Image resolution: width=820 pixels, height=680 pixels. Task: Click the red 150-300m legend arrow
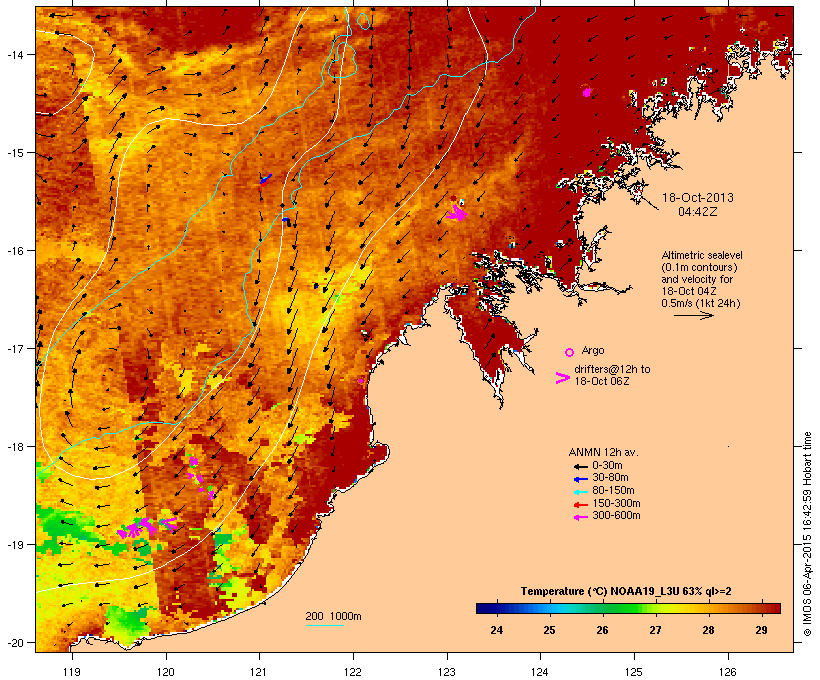click(x=580, y=504)
